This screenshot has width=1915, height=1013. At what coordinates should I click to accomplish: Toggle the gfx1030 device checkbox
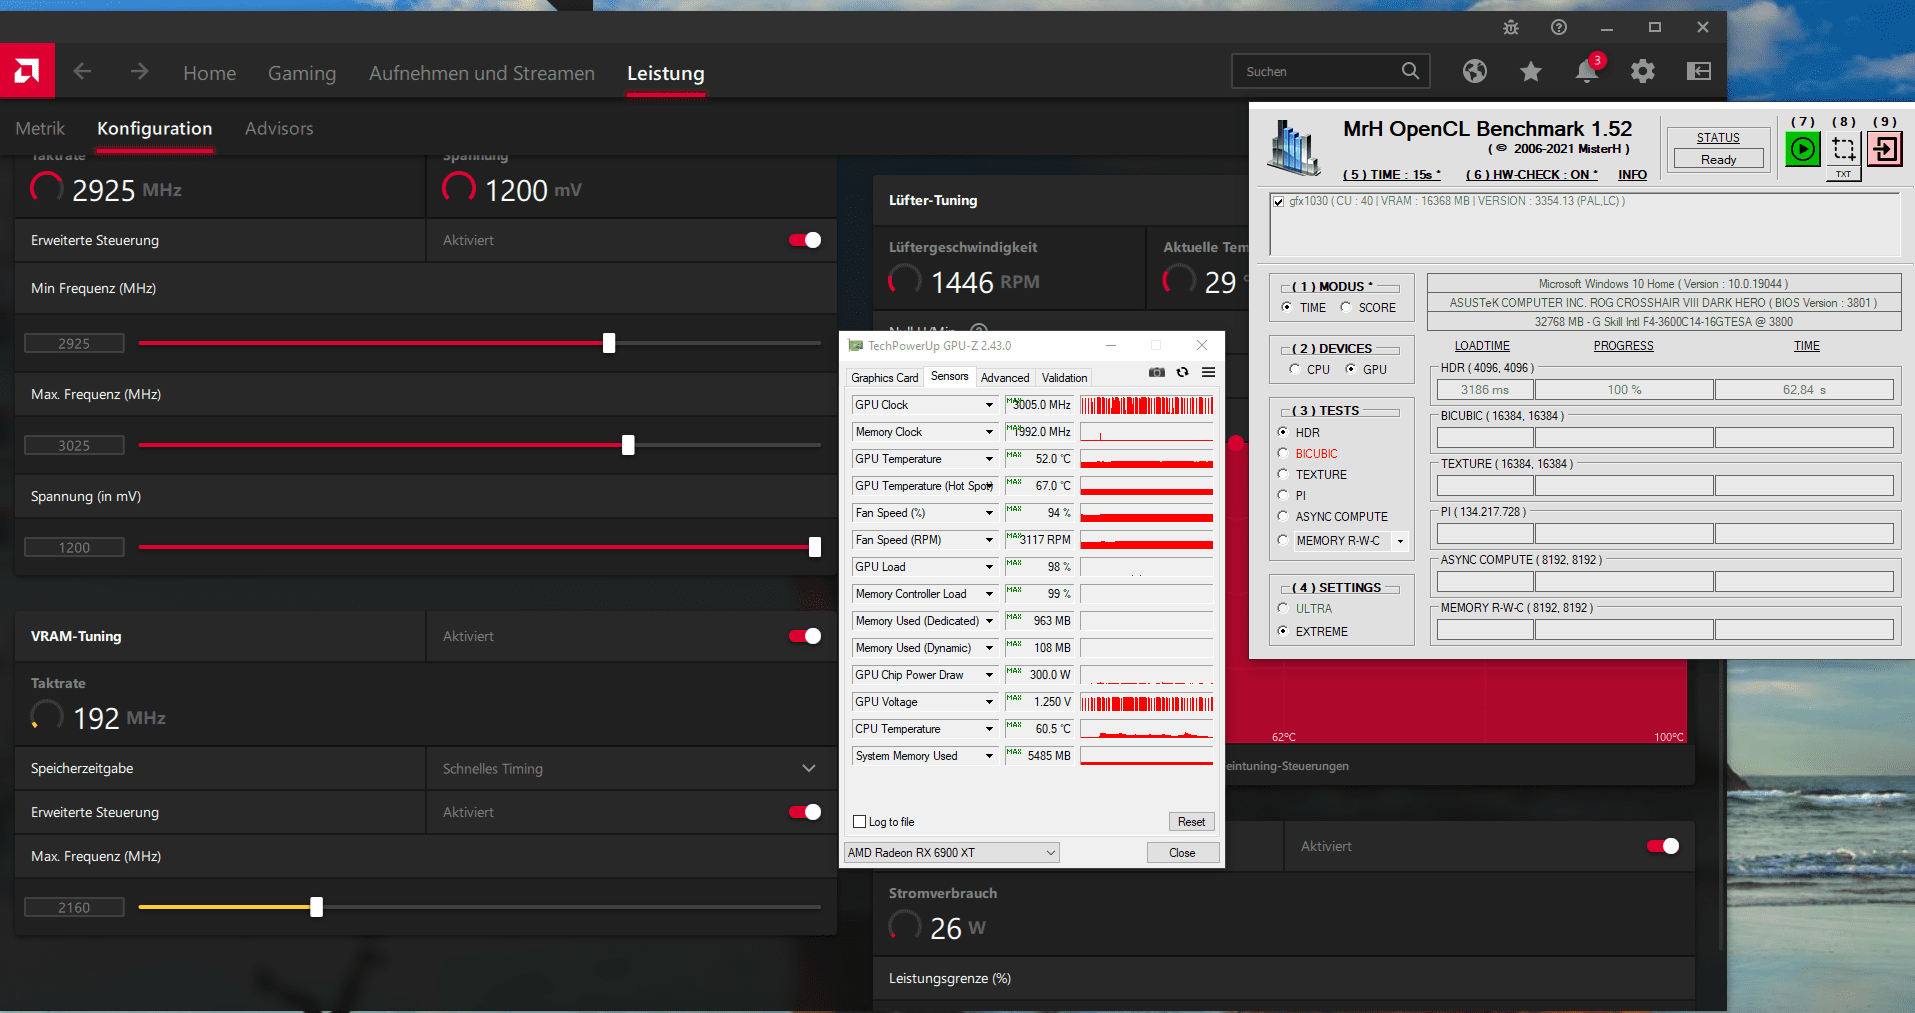[1278, 202]
